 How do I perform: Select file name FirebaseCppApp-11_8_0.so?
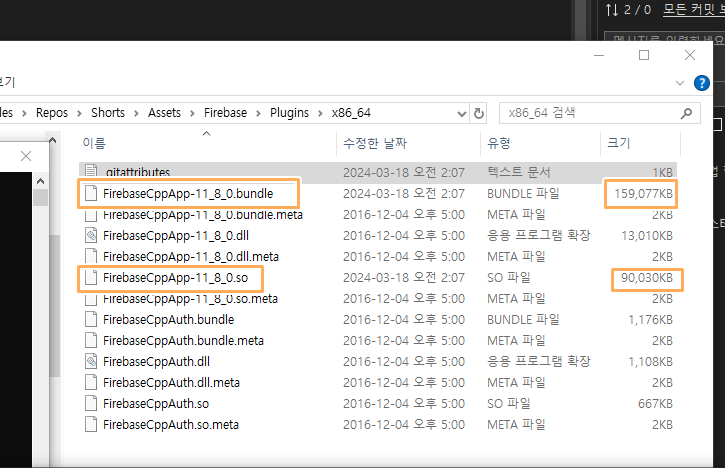[x=175, y=278]
